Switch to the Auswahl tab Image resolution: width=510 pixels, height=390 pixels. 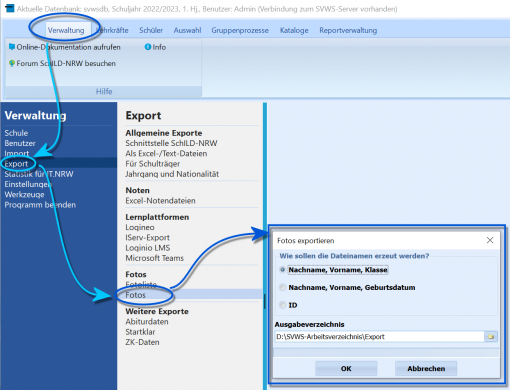coord(187,30)
